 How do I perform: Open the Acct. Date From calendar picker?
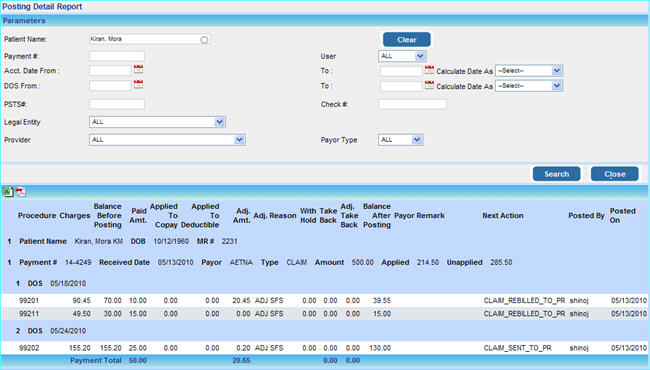point(138,70)
